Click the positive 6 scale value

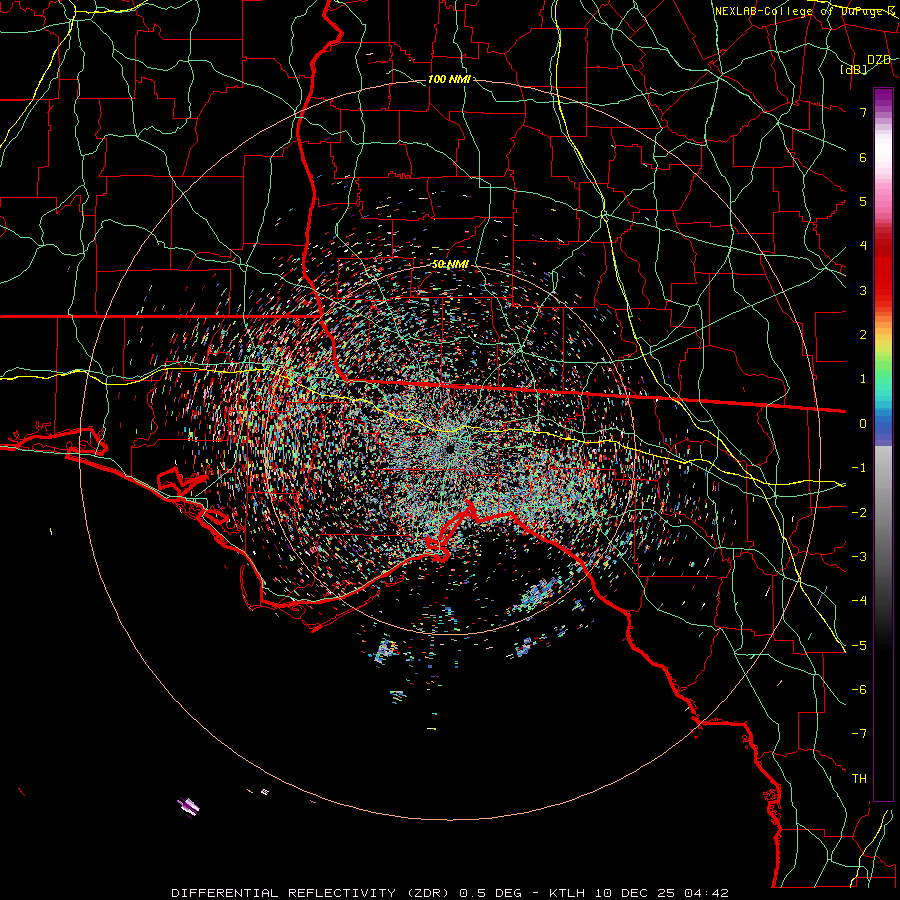point(863,157)
